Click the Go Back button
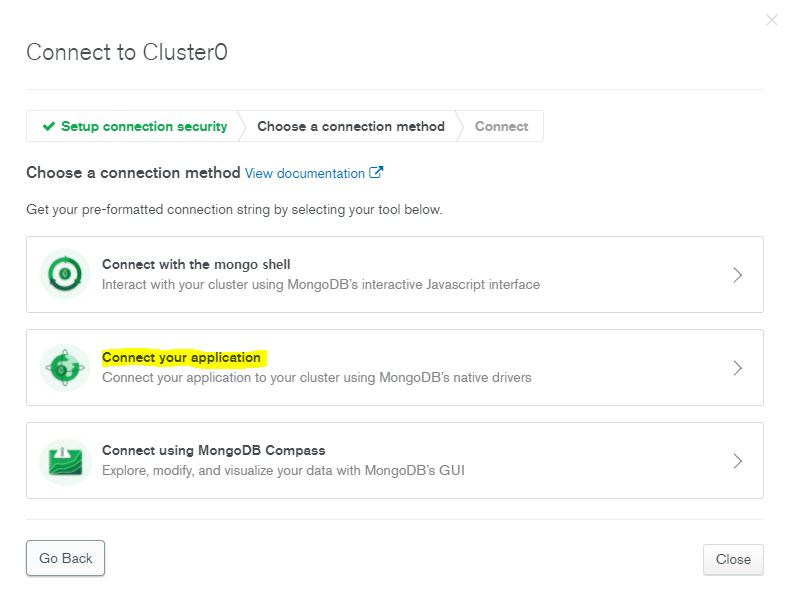Screen dimensions: 791x597 coord(66,558)
